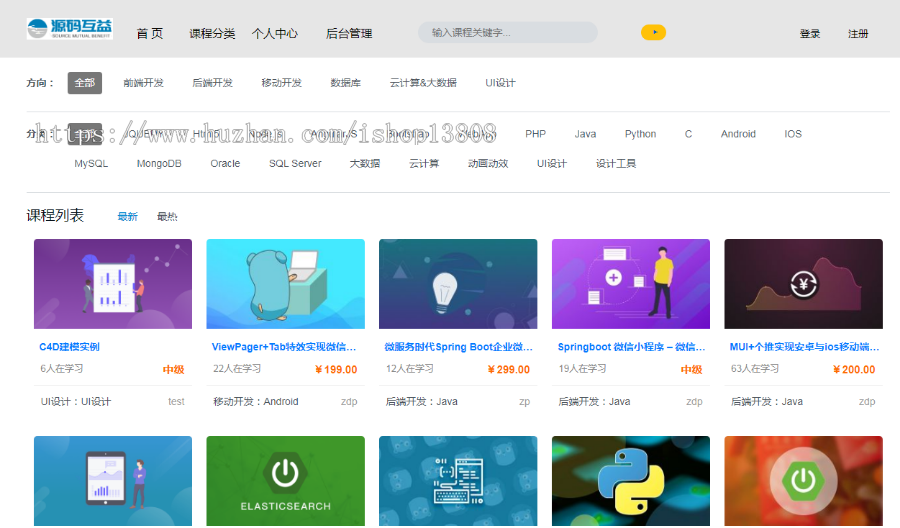Click the 63人在学习 learner count
Viewport: 900px width, 528px height.
755,368
